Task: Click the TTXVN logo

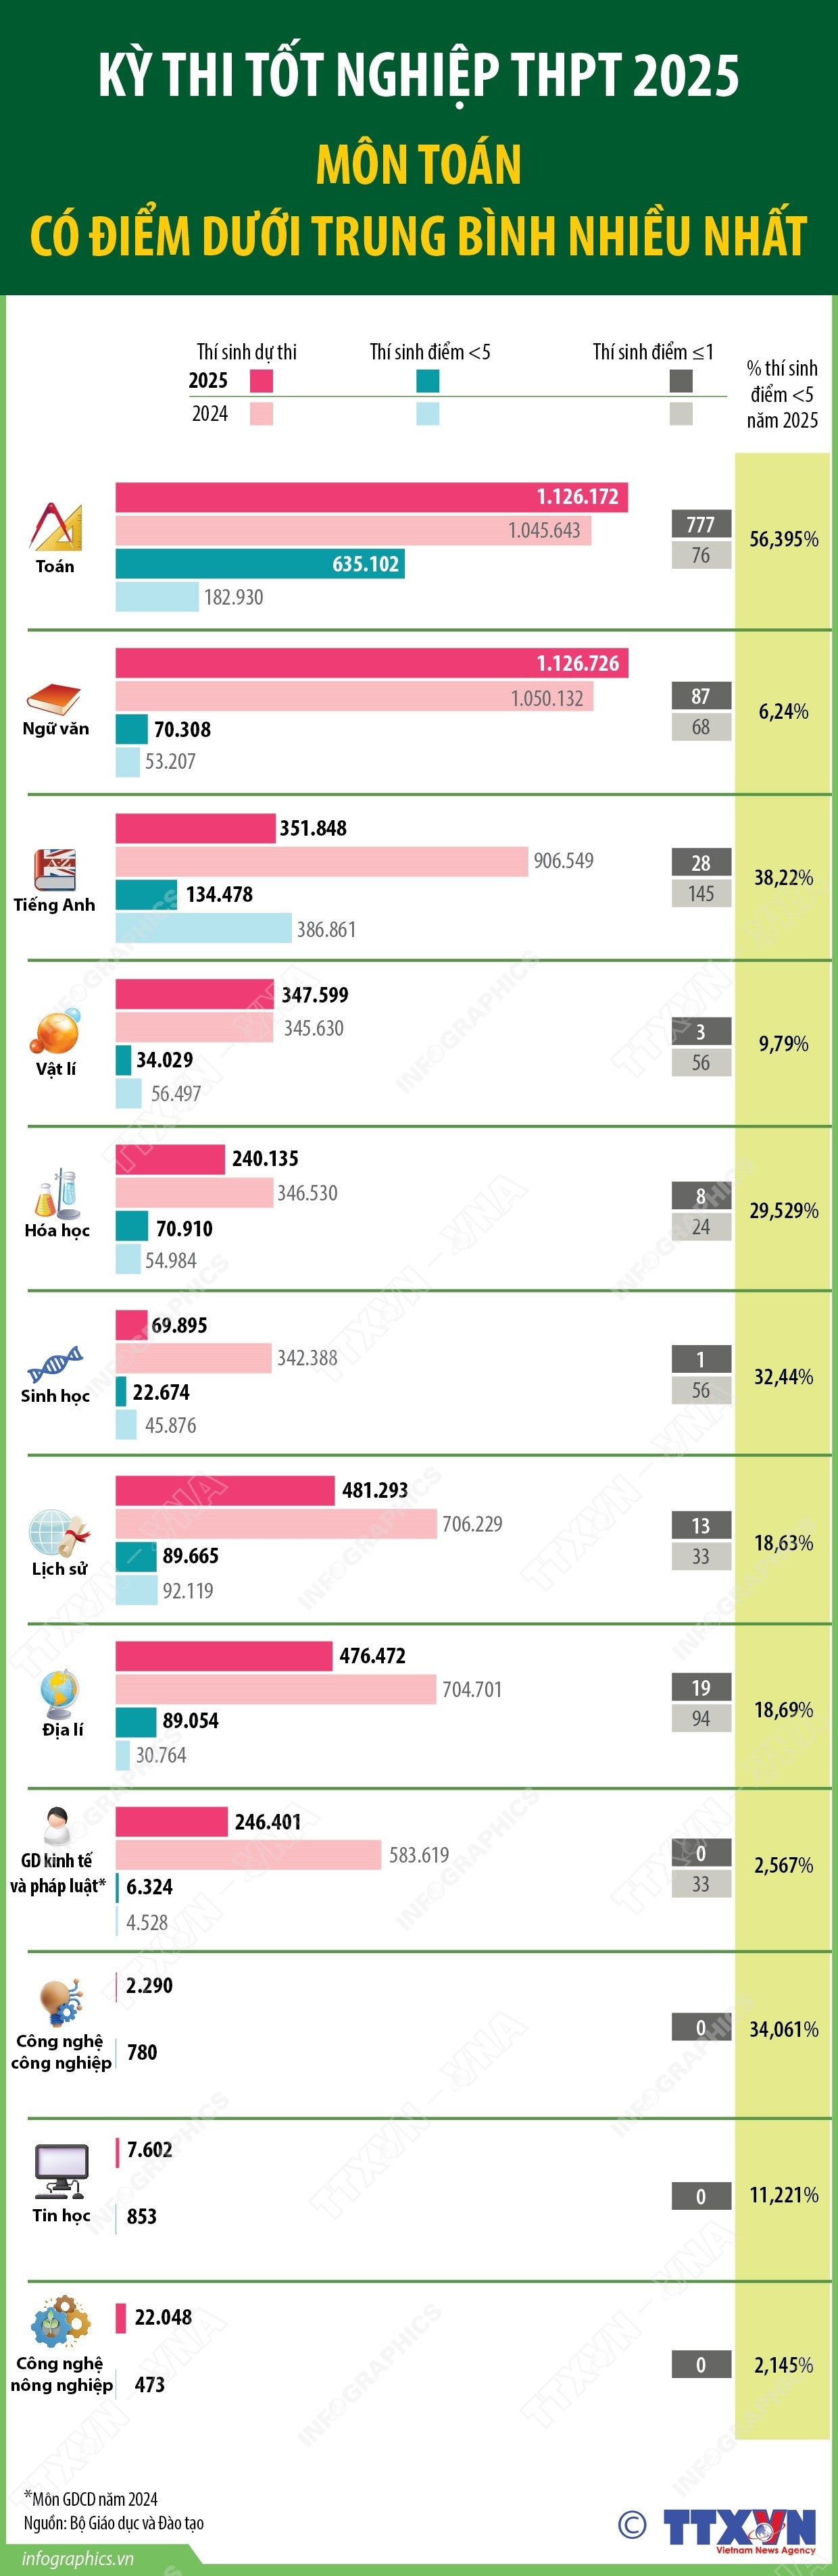Action: coord(740,2527)
